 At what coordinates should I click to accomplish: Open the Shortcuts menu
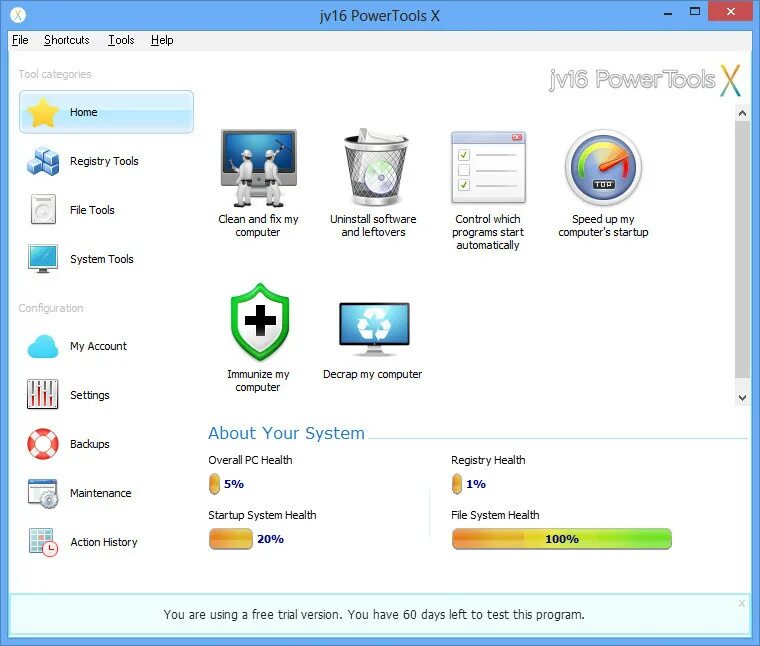coord(66,40)
